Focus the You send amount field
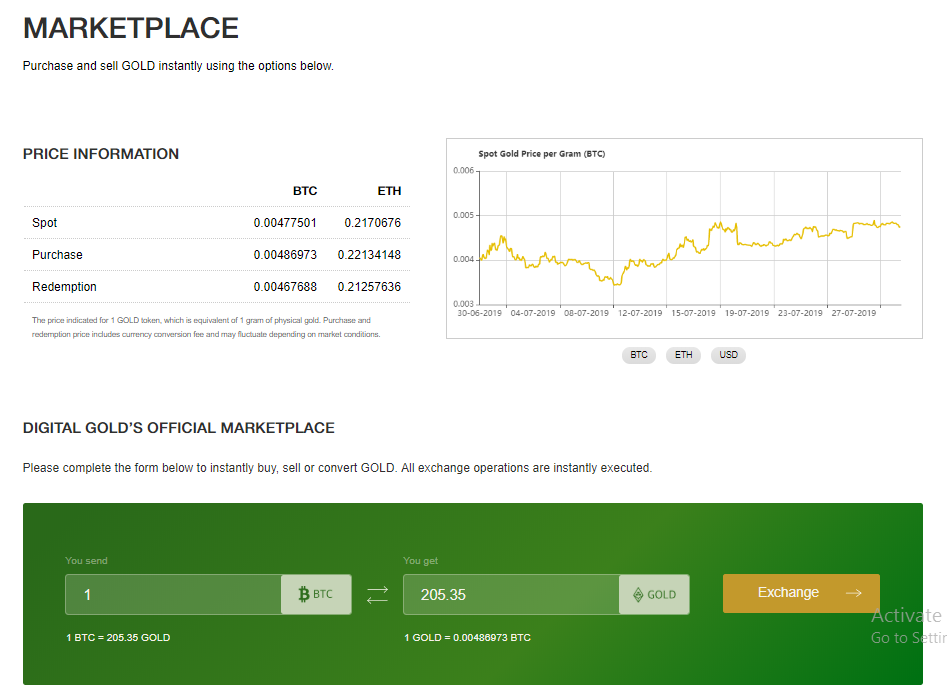 click(x=173, y=594)
